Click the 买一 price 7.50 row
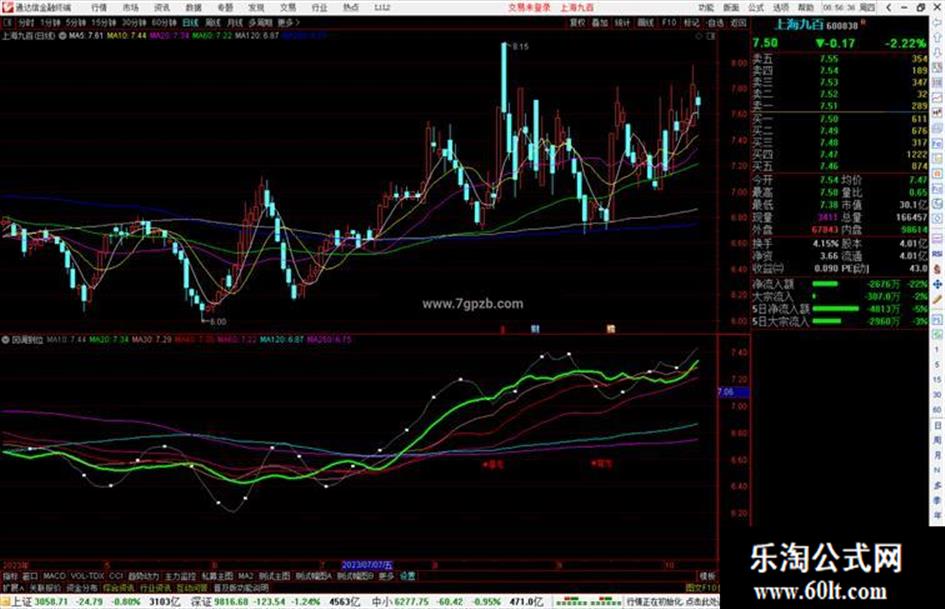Image resolution: width=945 pixels, height=609 pixels. (839, 119)
